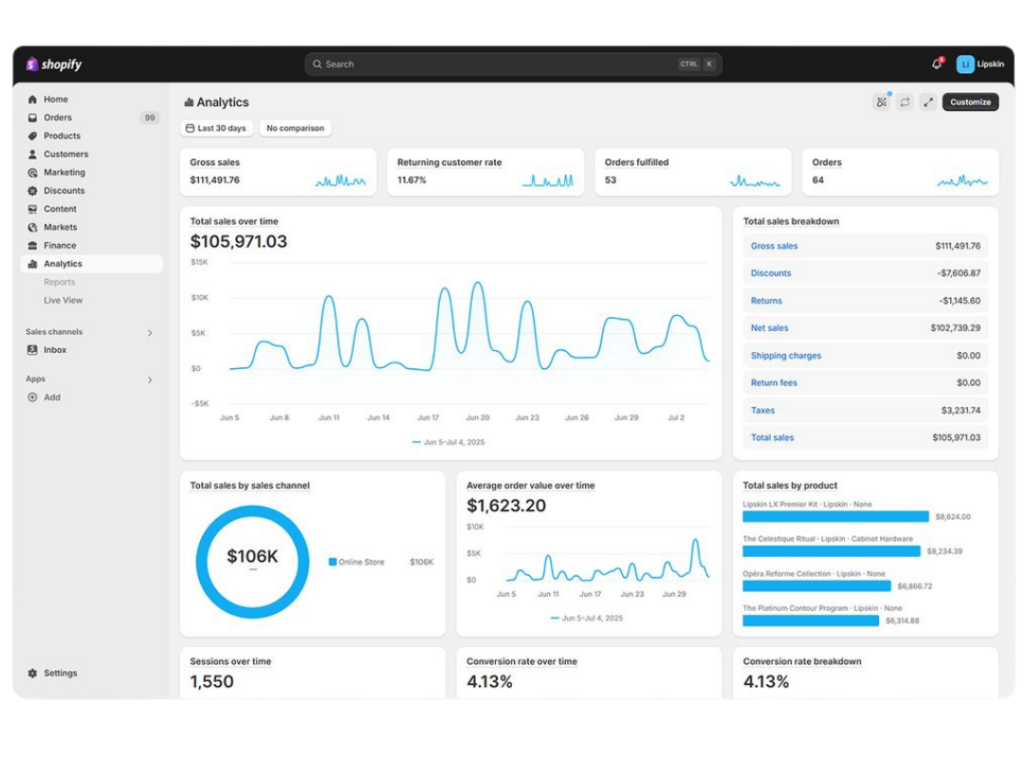
Task: Open the Last 30 days date picker
Action: [x=216, y=128]
